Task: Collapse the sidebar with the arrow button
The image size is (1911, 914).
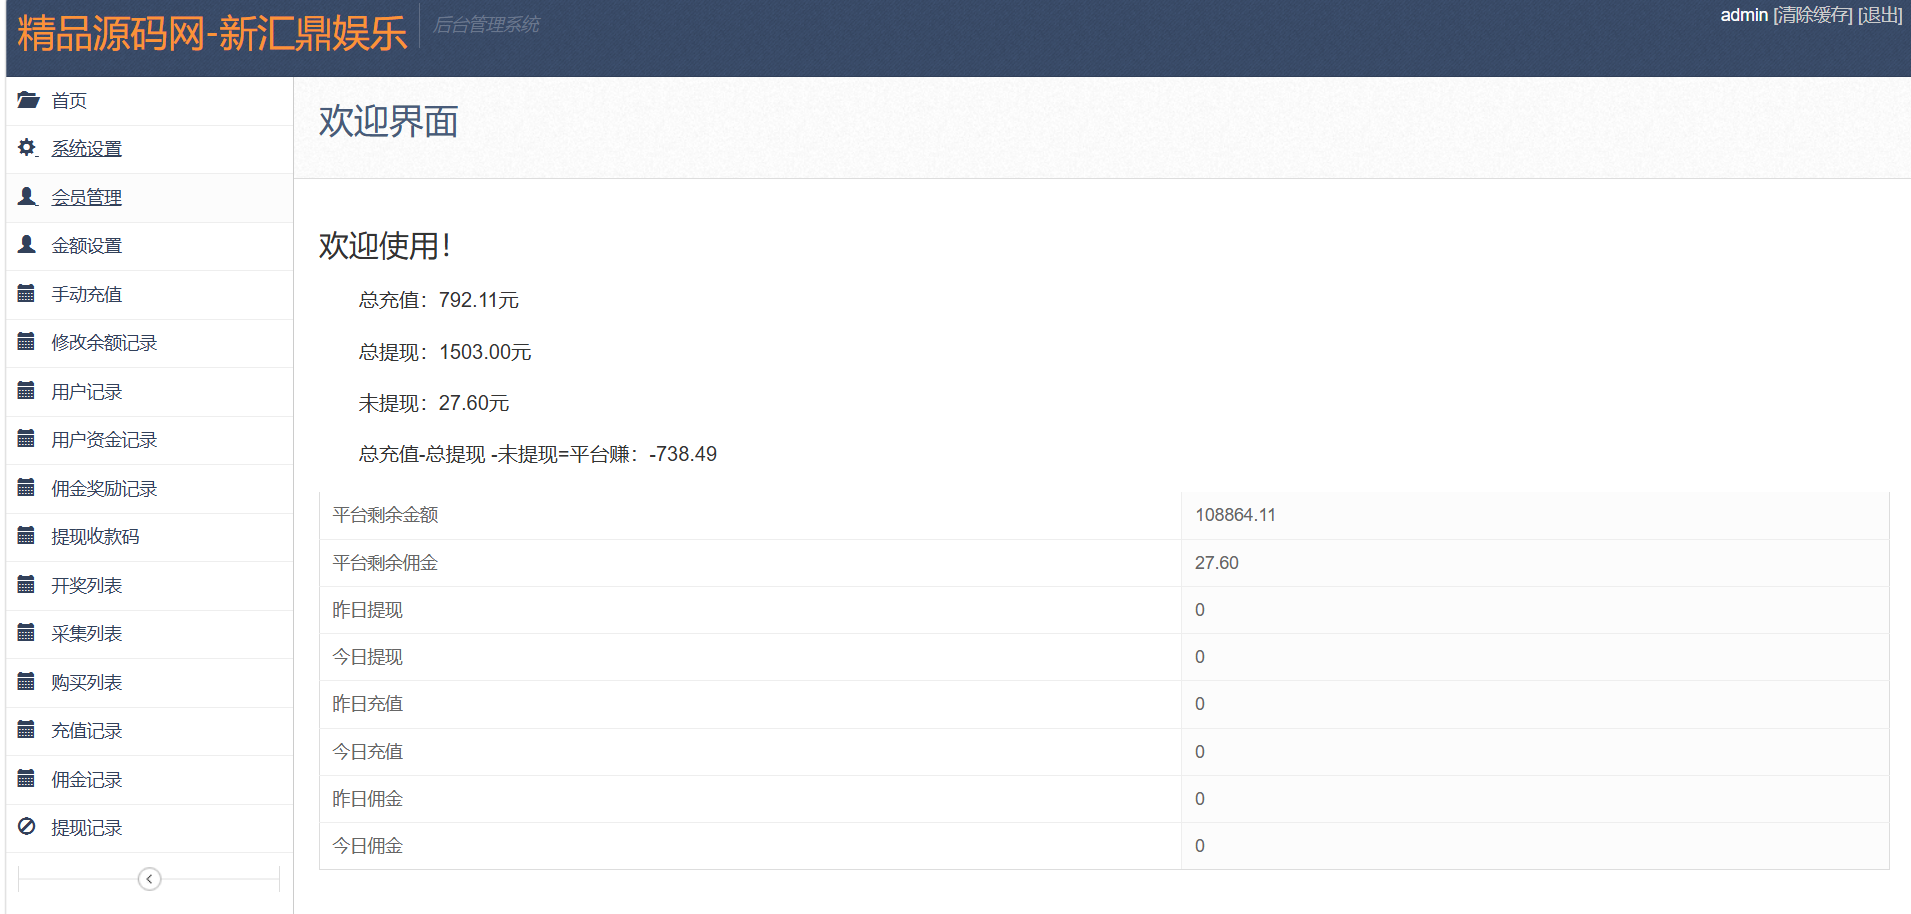Action: pyautogui.click(x=149, y=879)
